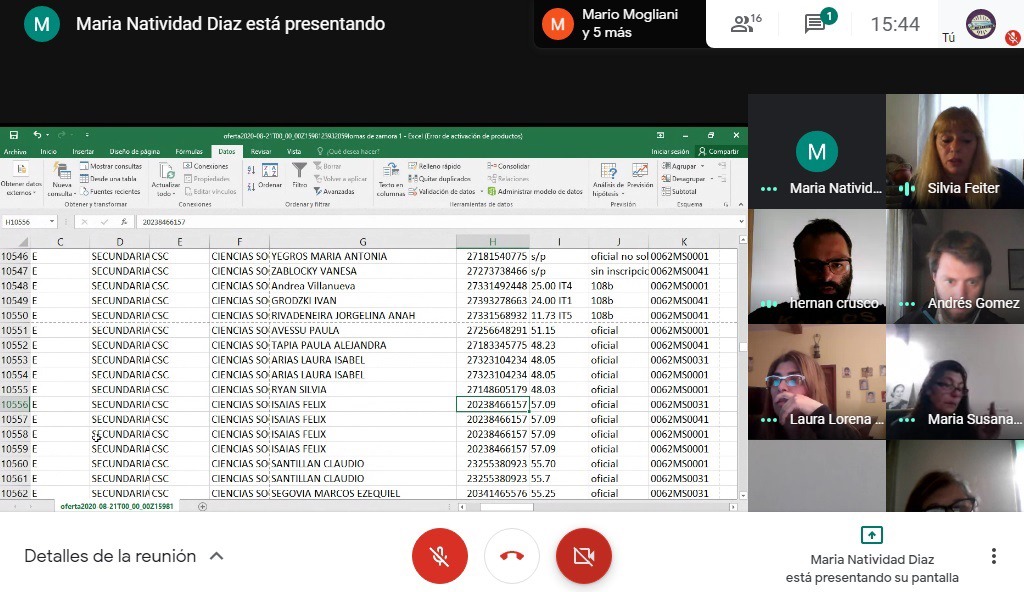Select Silvia Feiter's video tile

[954, 150]
